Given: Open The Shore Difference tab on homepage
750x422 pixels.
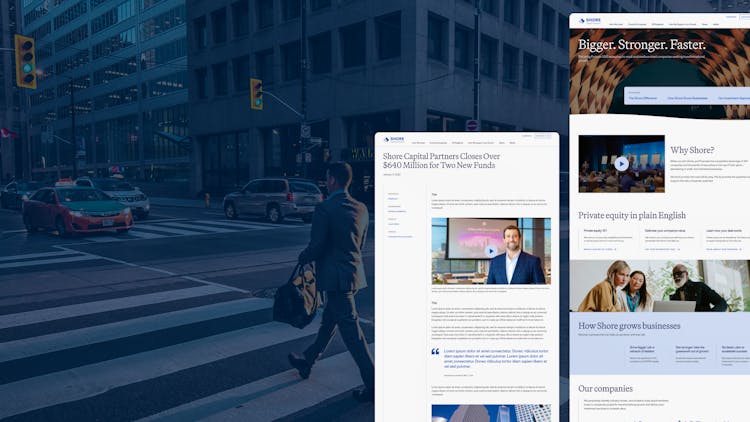Looking at the screenshot, I should click(645, 98).
